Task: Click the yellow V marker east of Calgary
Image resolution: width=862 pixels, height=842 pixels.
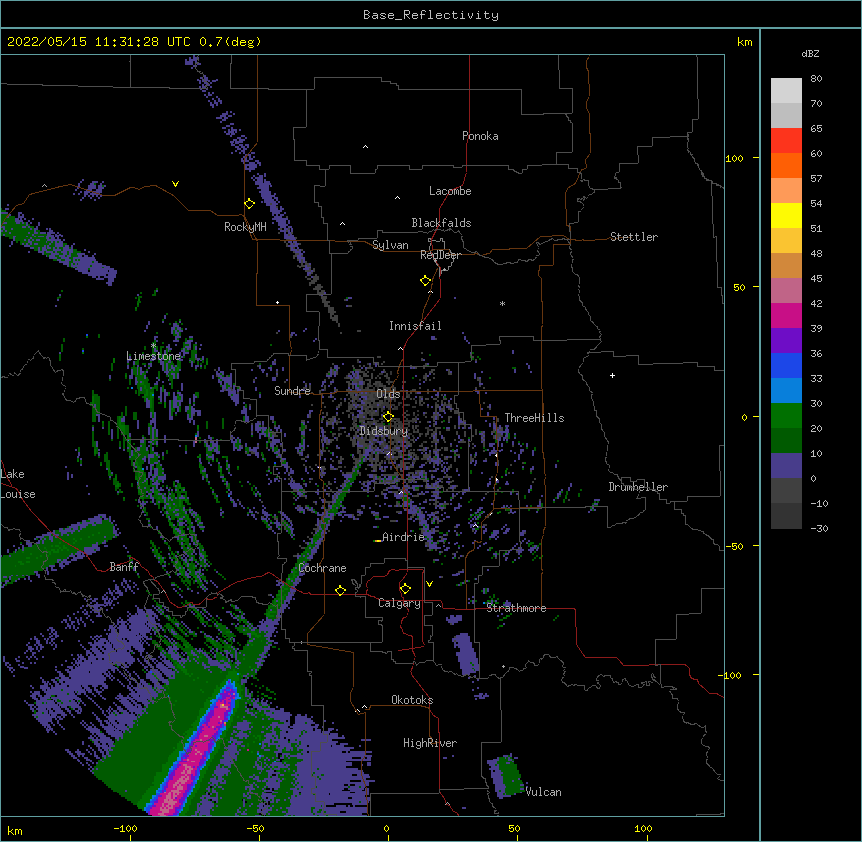Action: click(429, 584)
